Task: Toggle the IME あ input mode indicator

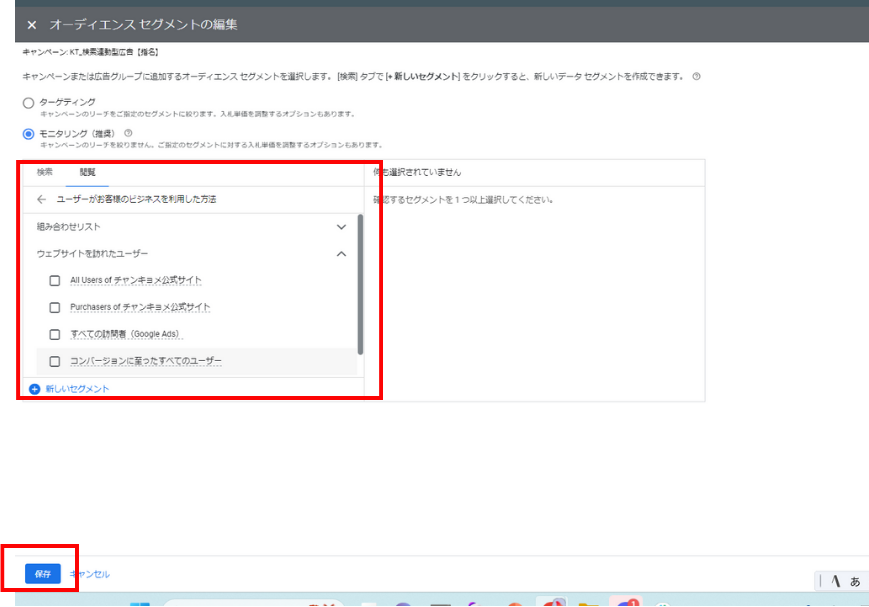Action: click(855, 581)
